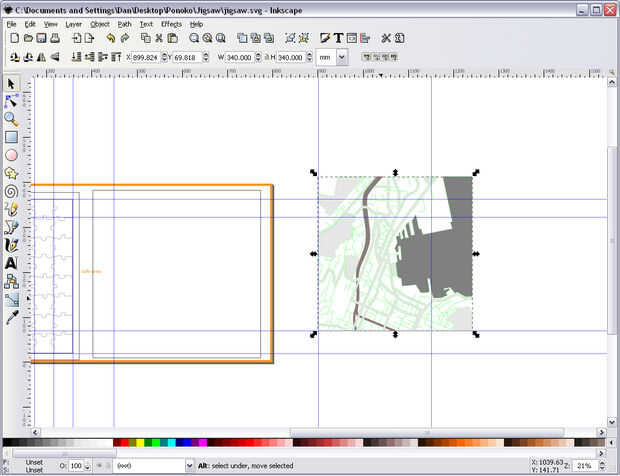Select the Text tool in toolbox
This screenshot has height=476, width=620.
pos(11,263)
